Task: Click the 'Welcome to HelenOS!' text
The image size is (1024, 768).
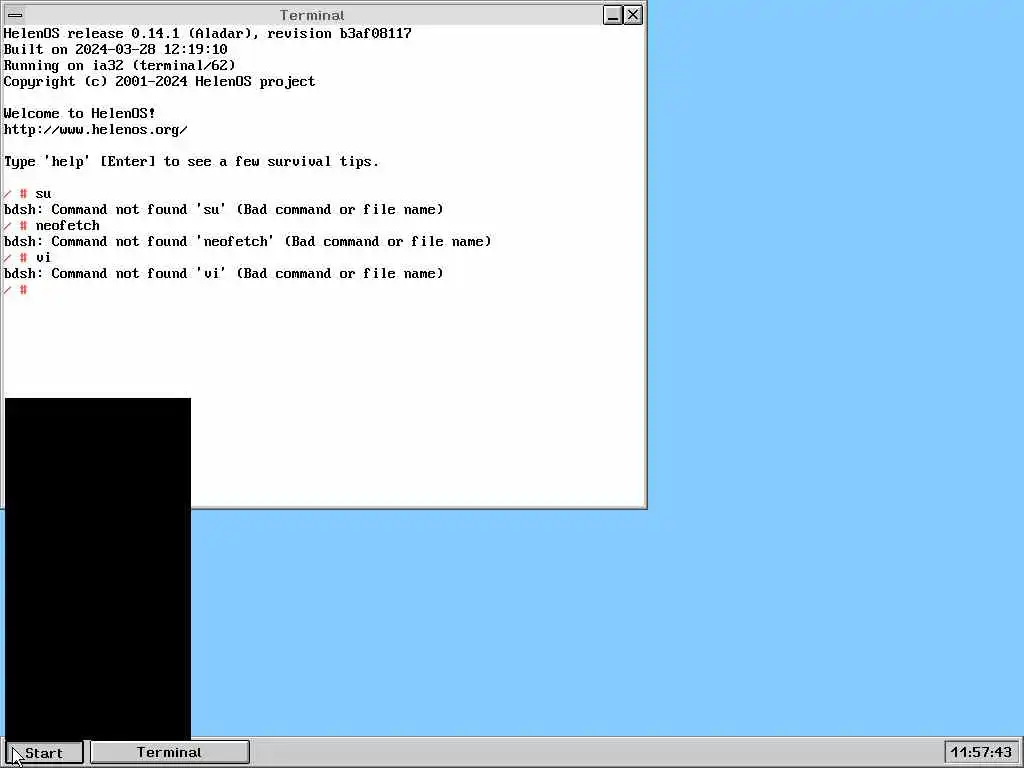Action: (x=80, y=114)
